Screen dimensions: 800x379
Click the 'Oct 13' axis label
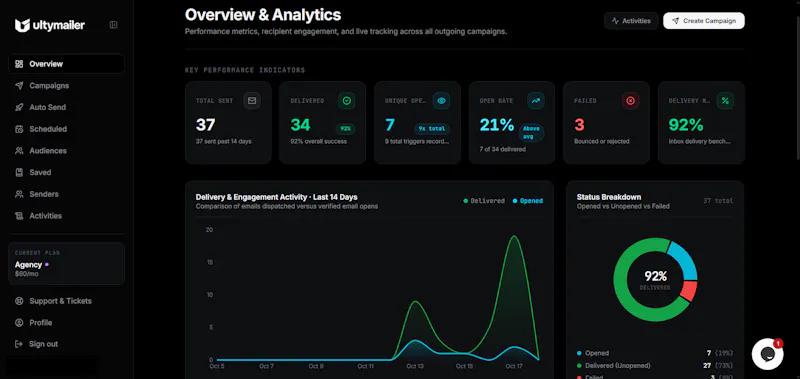pyautogui.click(x=415, y=366)
